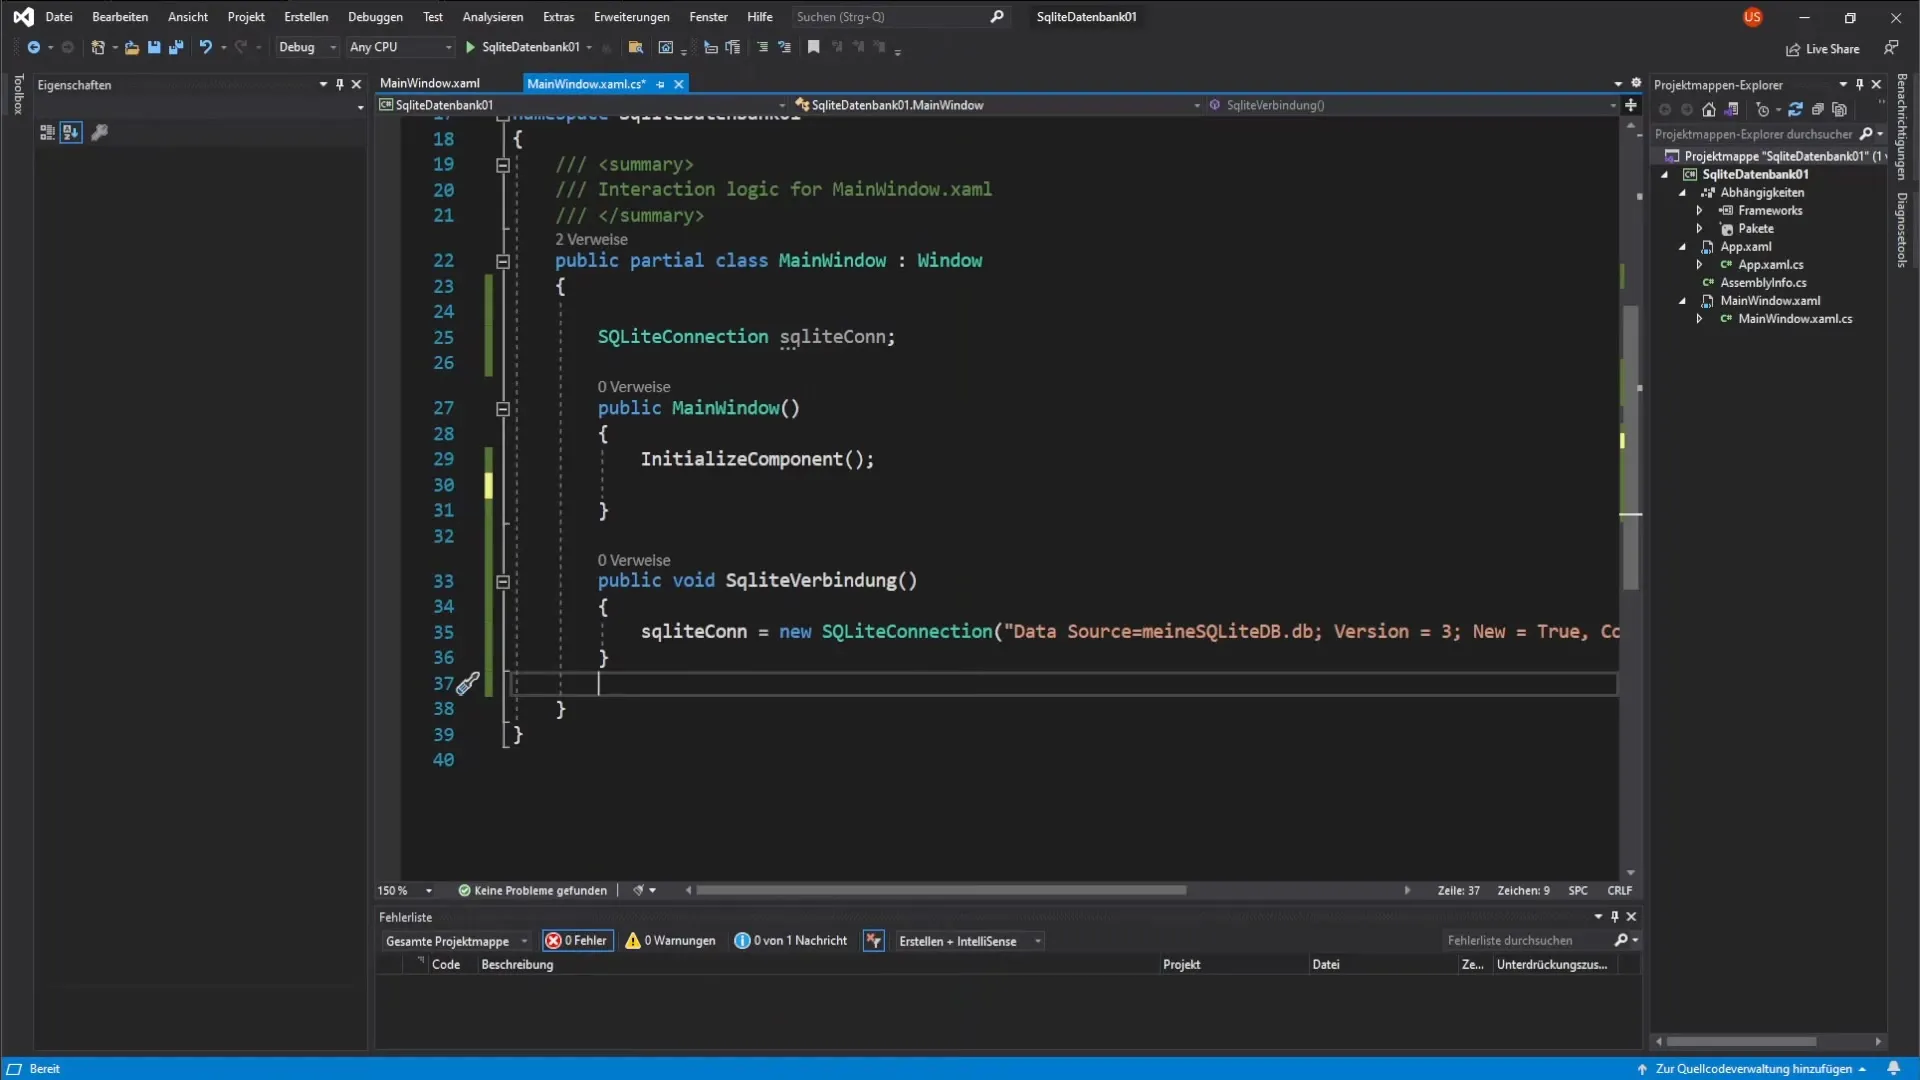Close the MainWindow.xaml.cs tab
This screenshot has width=1920, height=1080.
[x=679, y=84]
